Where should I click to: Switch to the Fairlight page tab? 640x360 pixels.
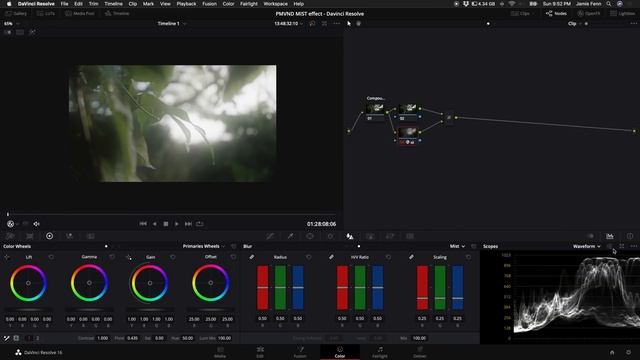point(380,352)
